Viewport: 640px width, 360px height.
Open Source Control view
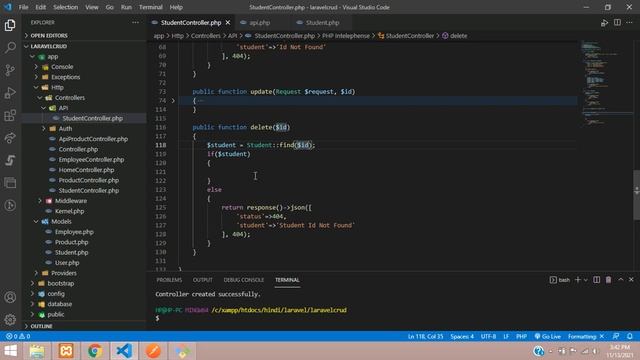(x=10, y=70)
